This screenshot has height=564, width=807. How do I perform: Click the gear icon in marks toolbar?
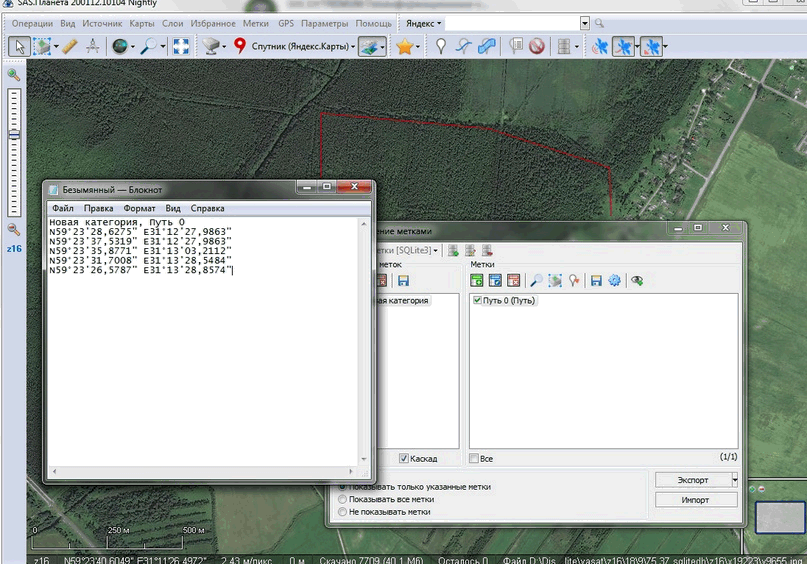tap(615, 281)
